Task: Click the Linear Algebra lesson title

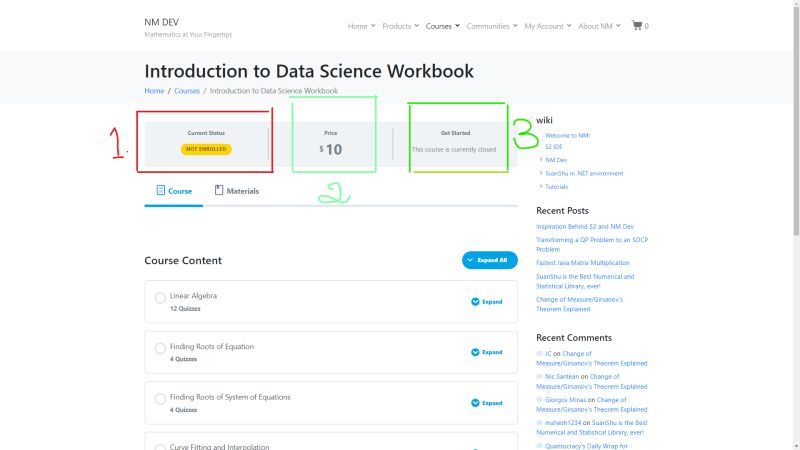Action: 193,296
